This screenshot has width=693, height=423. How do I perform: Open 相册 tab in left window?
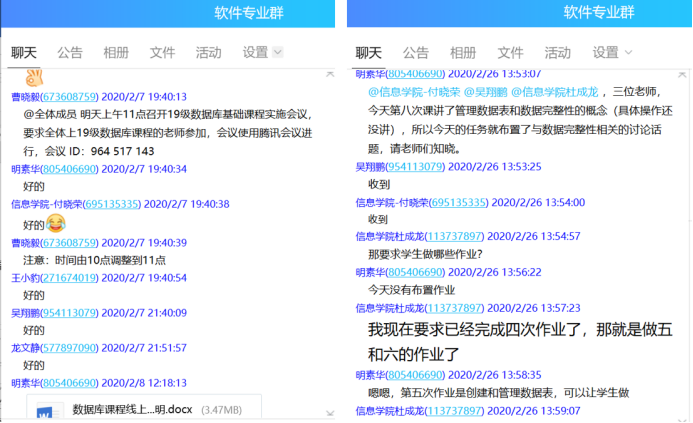click(116, 53)
